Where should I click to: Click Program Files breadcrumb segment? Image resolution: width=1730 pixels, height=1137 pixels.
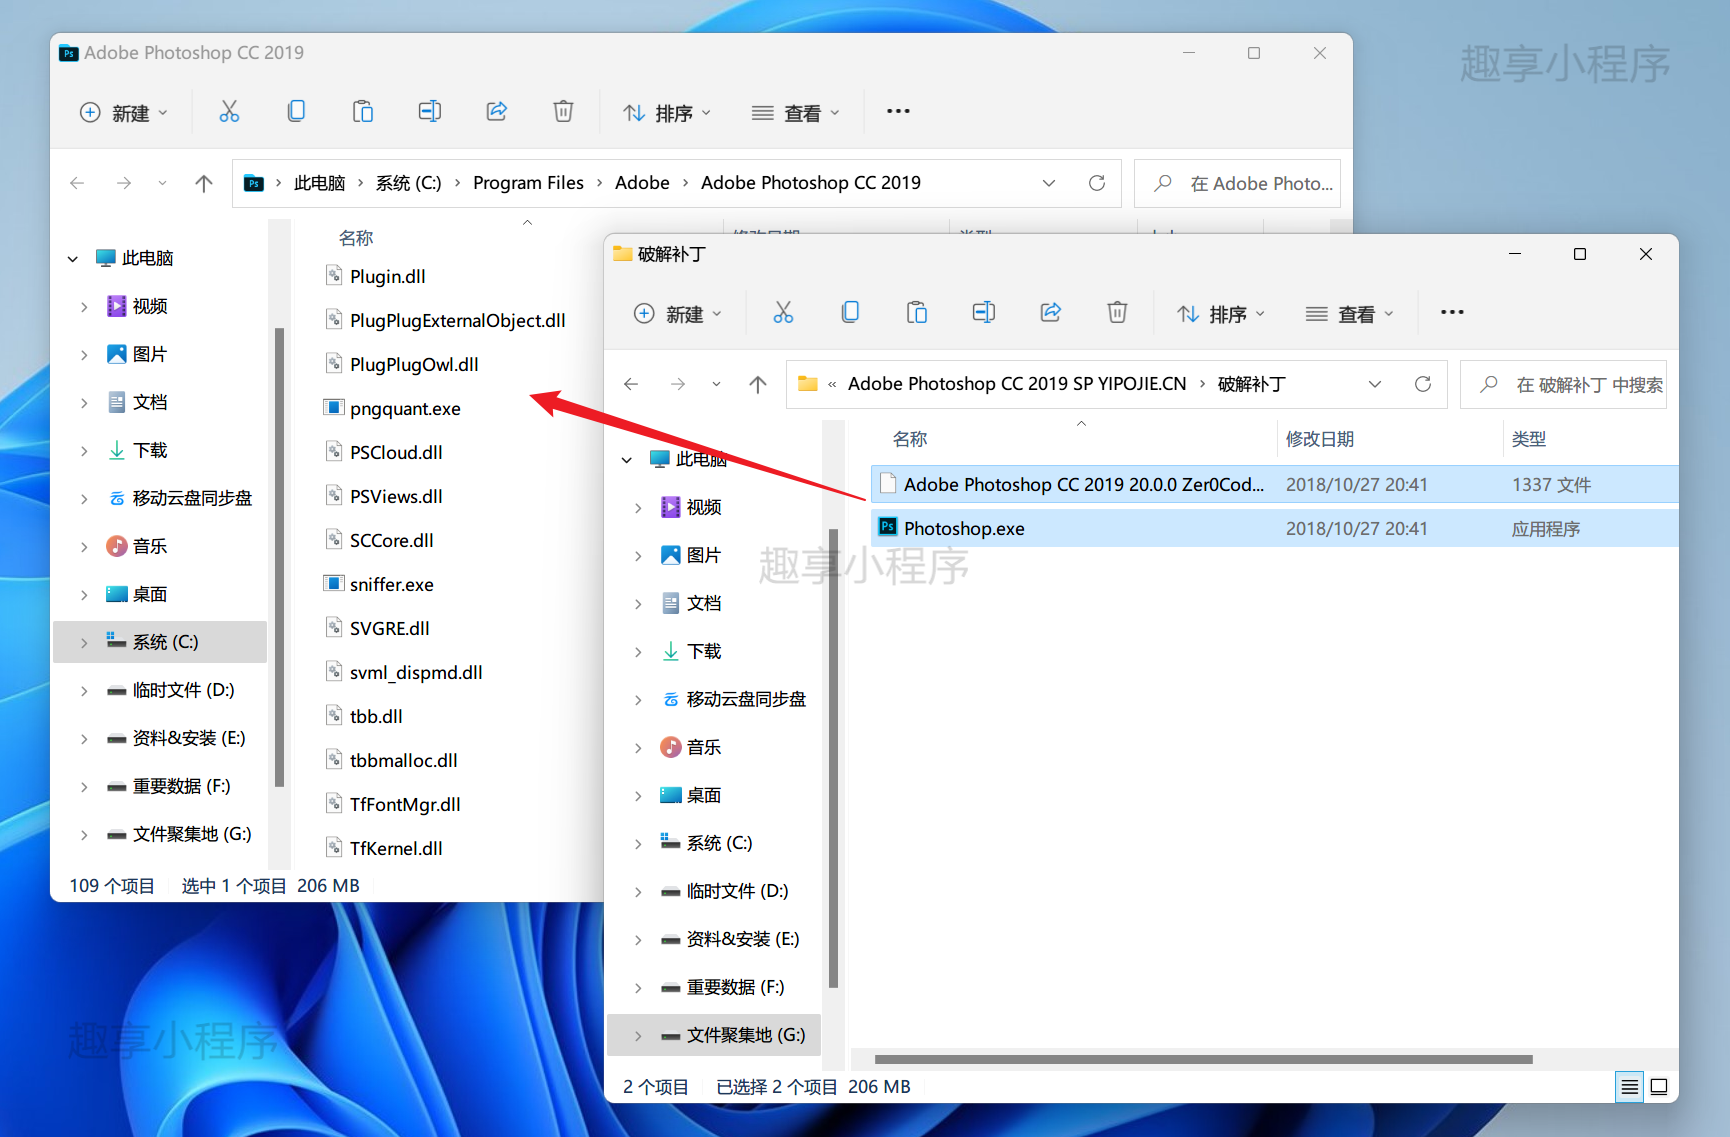(x=528, y=183)
